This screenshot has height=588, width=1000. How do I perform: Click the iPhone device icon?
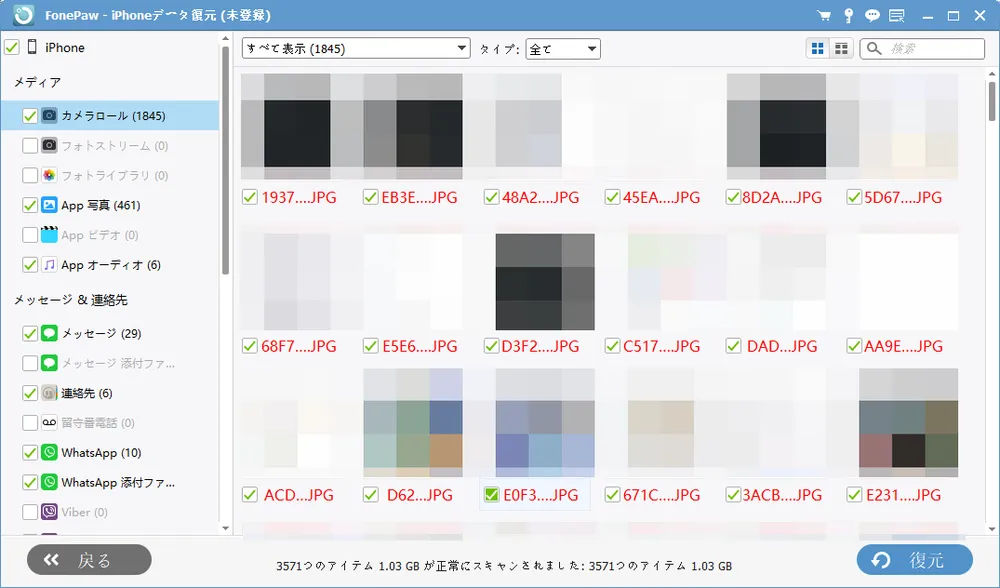click(32, 47)
